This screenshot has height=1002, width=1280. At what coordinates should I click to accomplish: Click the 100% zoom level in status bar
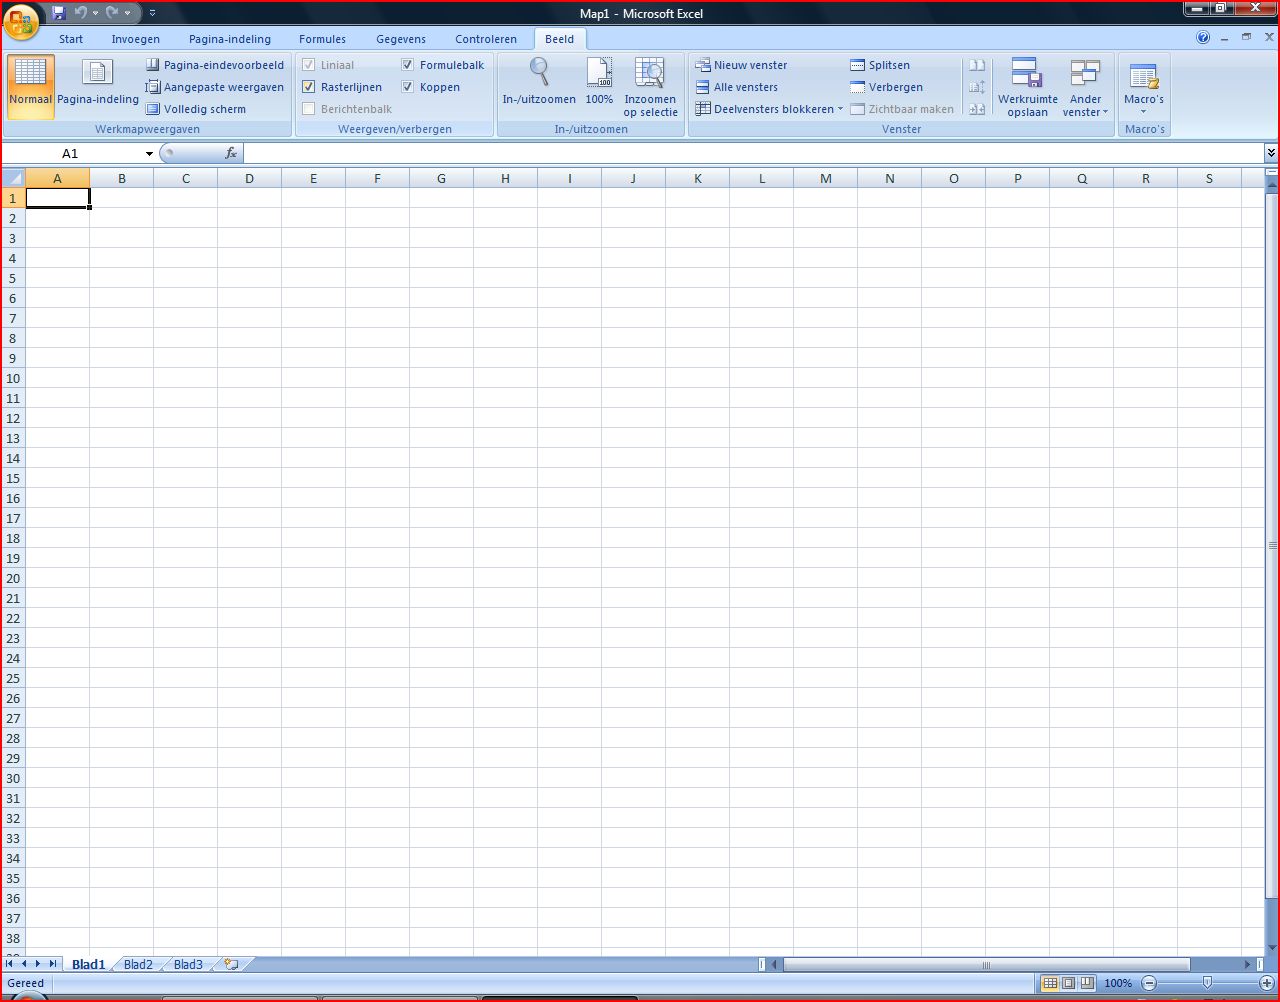[1118, 983]
